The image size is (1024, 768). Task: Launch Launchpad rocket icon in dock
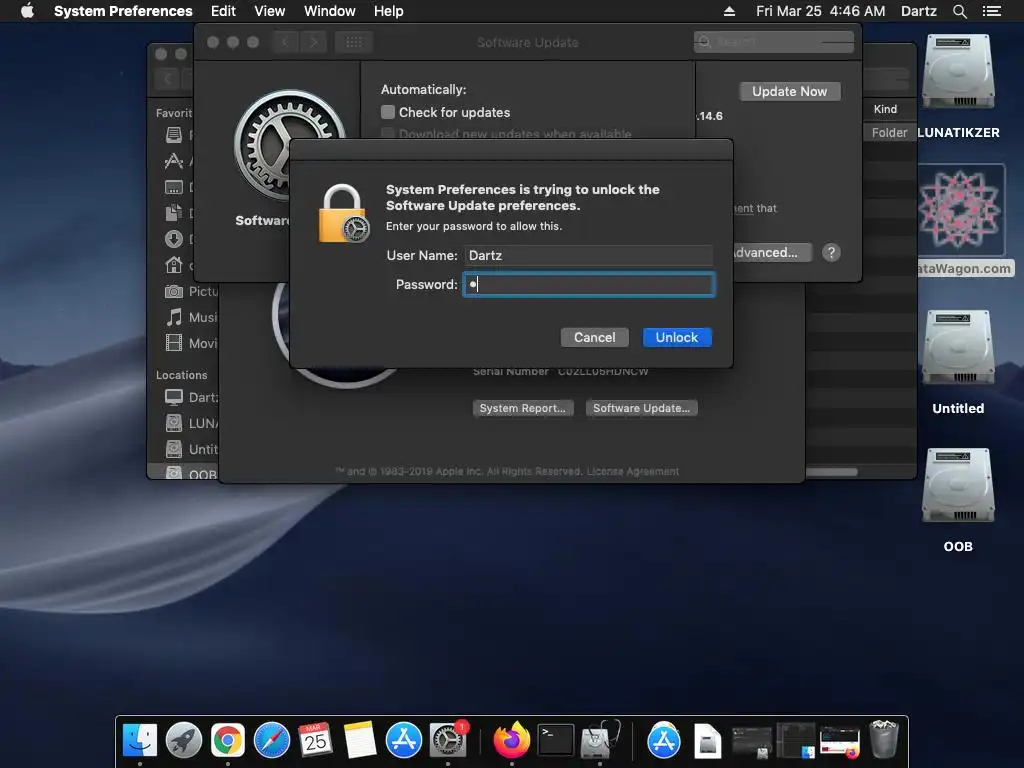(x=184, y=740)
